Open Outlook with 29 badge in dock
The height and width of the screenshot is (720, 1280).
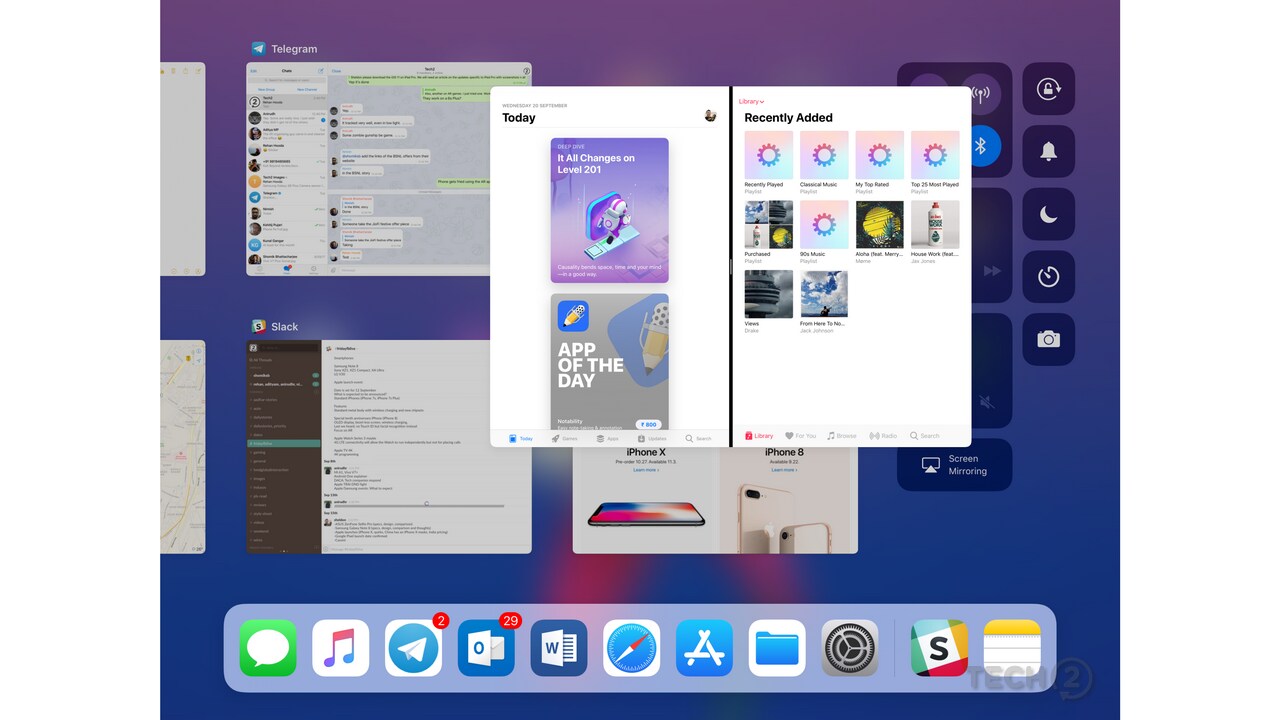coord(486,648)
